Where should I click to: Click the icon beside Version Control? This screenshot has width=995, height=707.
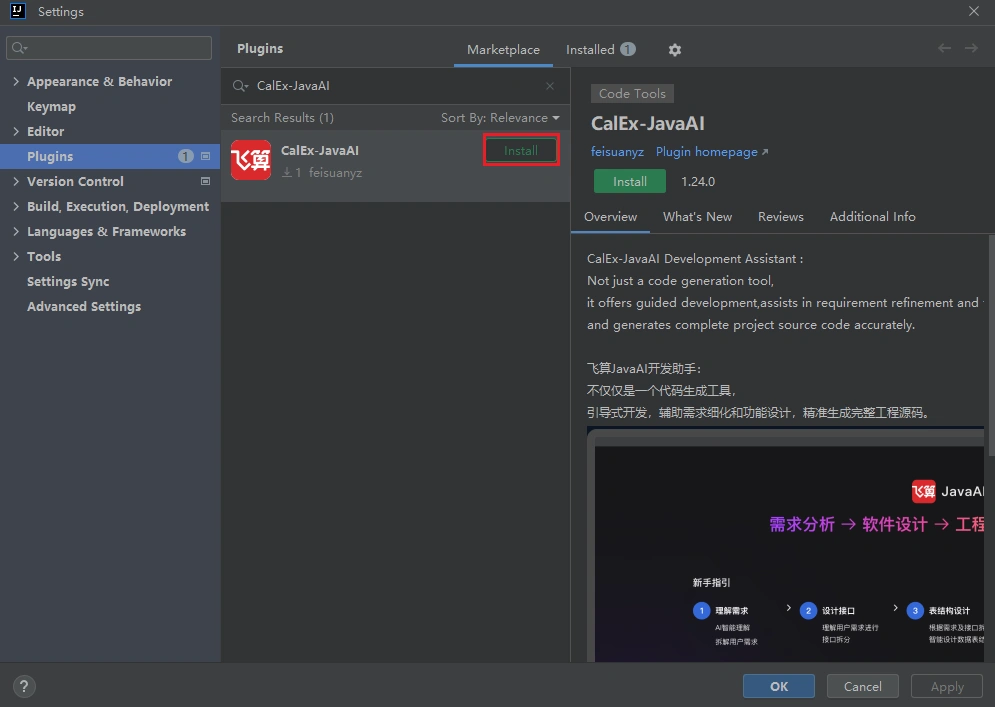click(x=205, y=182)
